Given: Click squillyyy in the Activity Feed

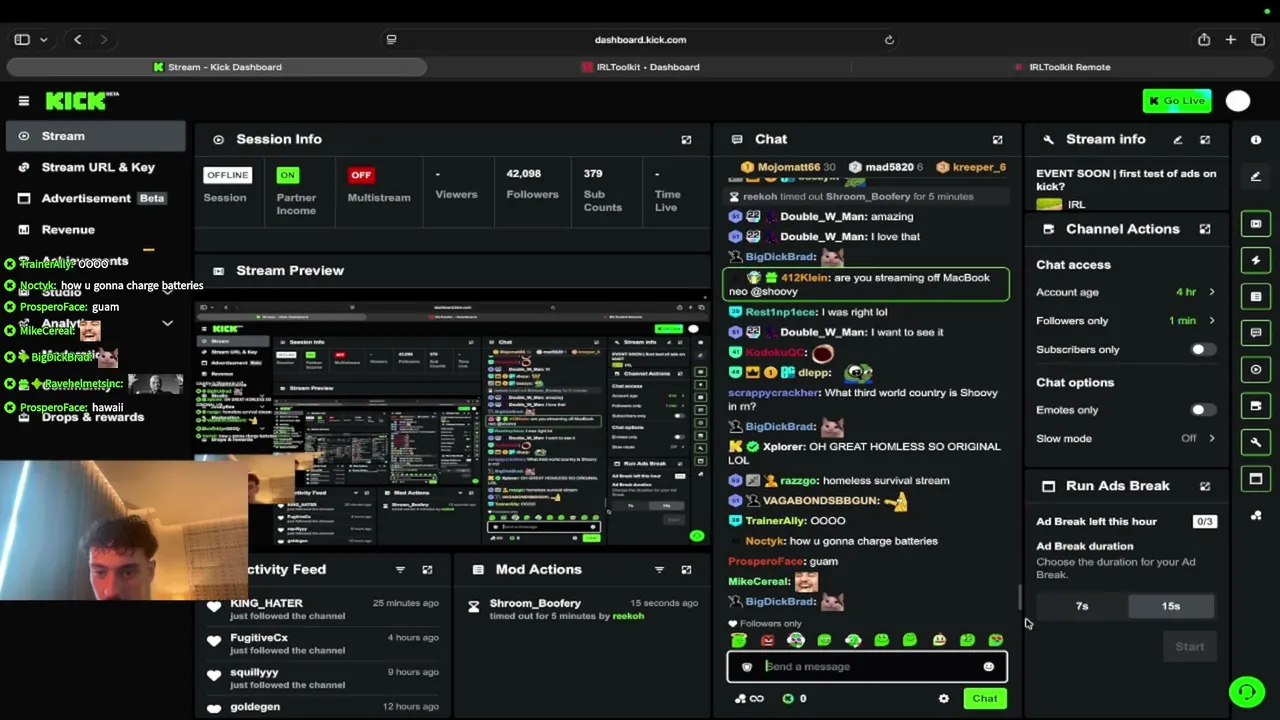Looking at the screenshot, I should pyautogui.click(x=254, y=673).
